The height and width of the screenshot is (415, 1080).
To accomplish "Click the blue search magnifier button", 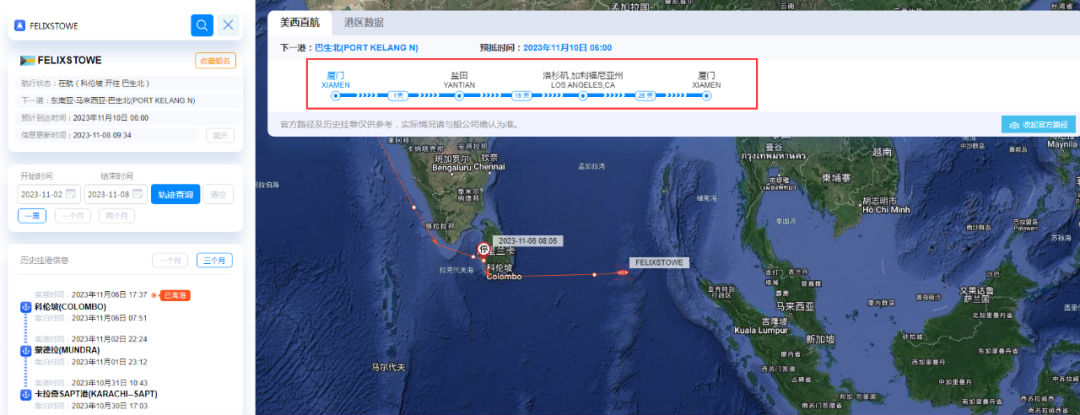I will [202, 25].
